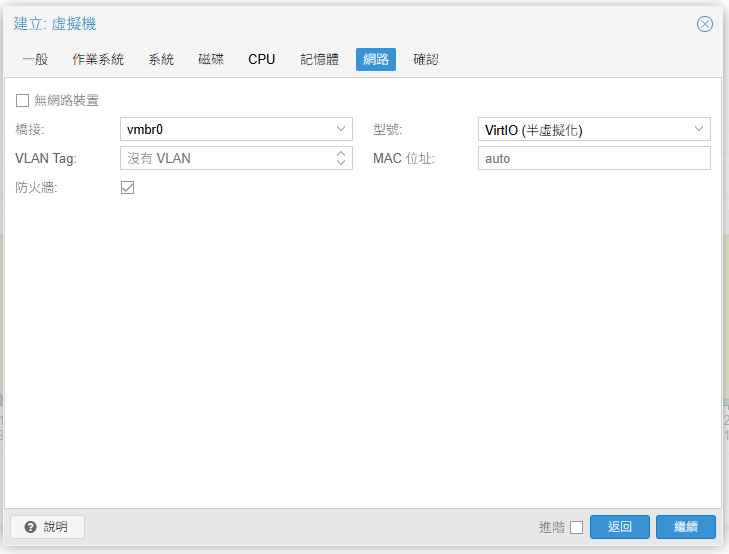This screenshot has height=554, width=729.
Task: Open the 型號 VirtIO model dropdown
Action: (x=699, y=129)
